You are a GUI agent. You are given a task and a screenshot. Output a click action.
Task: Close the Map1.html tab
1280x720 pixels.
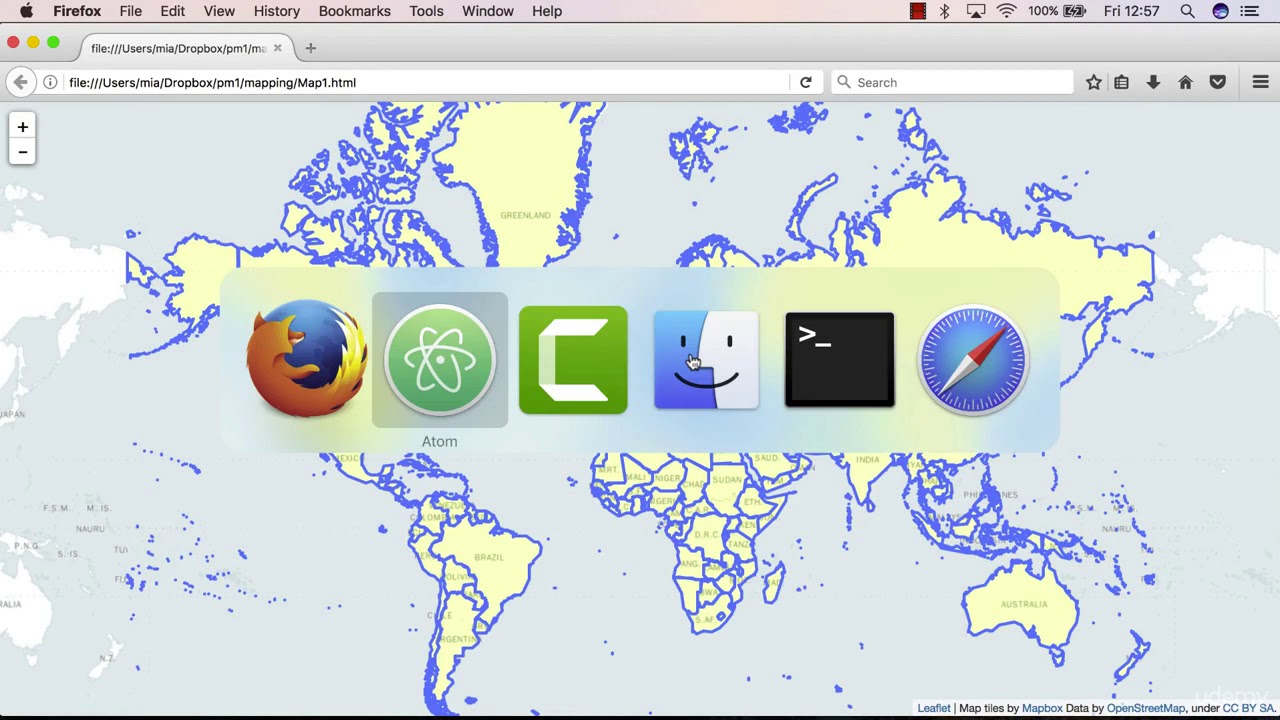pos(278,48)
